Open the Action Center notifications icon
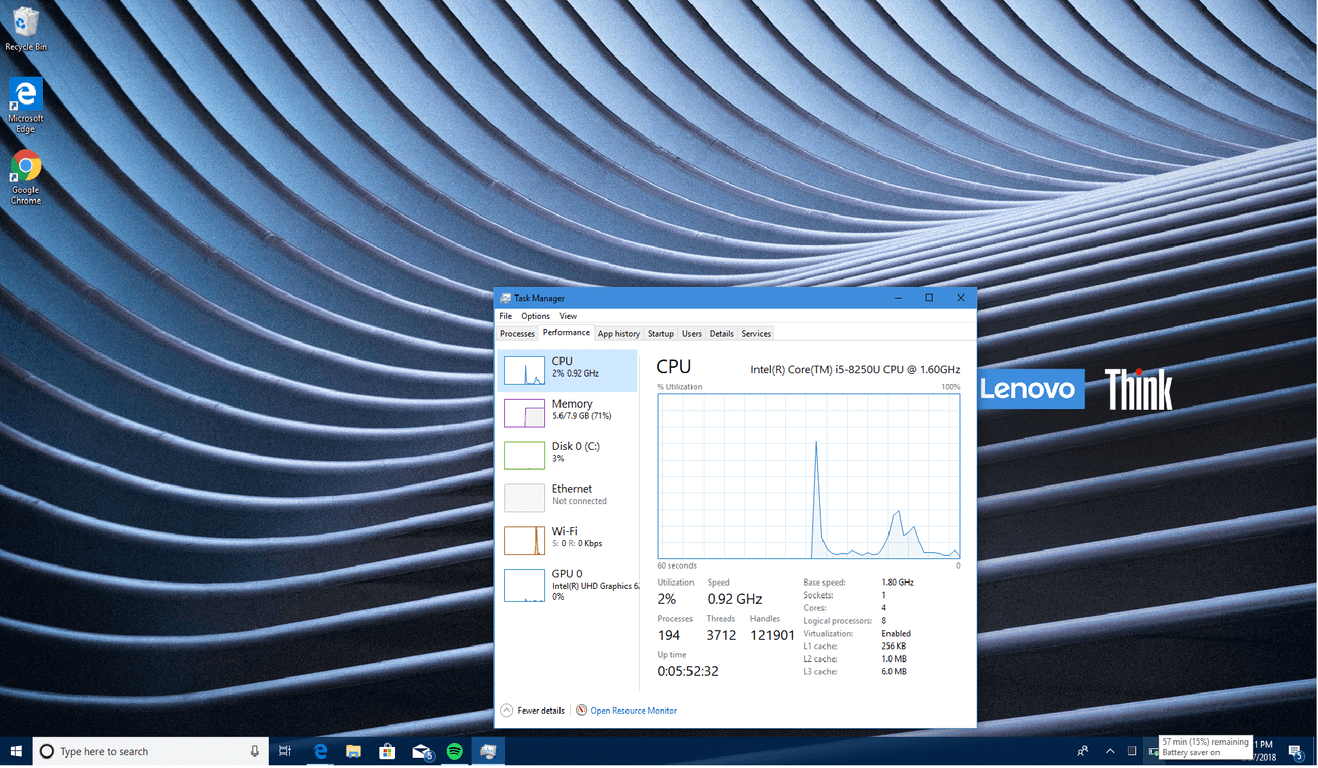 (x=1295, y=751)
